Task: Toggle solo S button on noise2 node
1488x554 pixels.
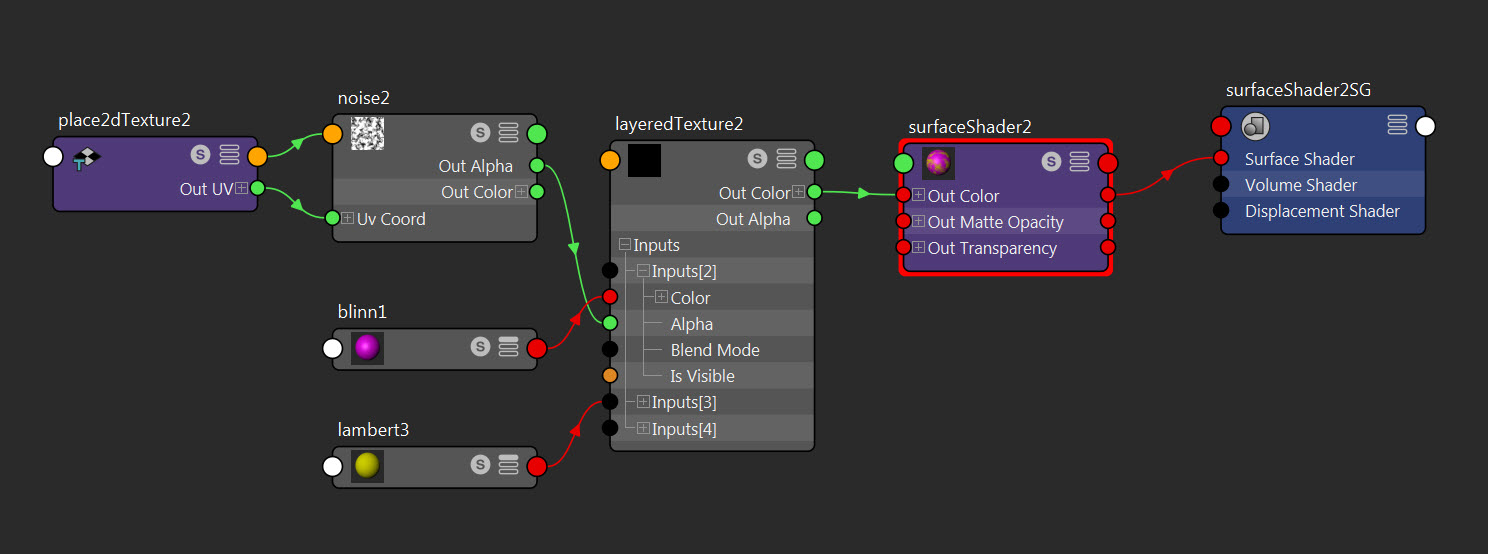Action: pos(479,132)
